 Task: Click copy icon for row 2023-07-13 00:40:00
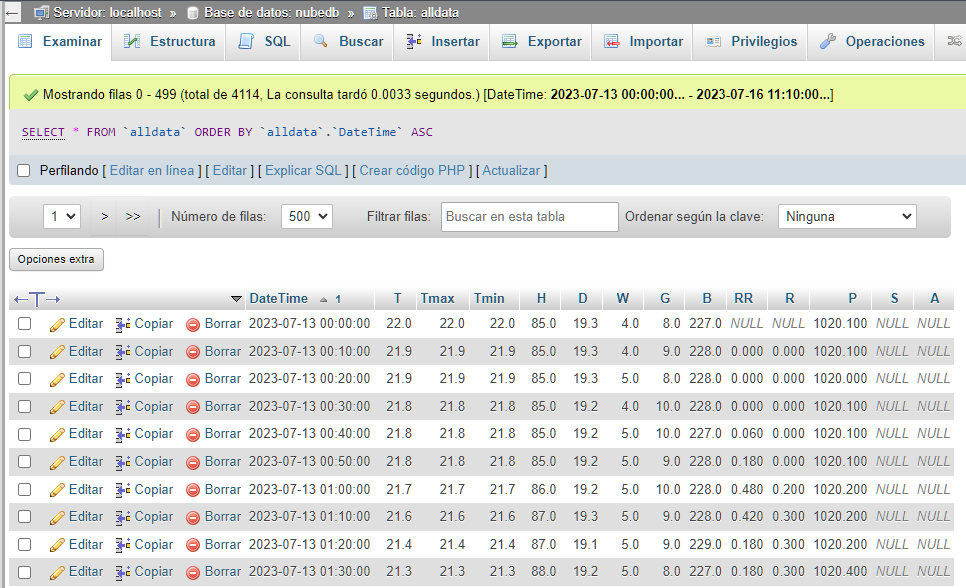click(123, 435)
